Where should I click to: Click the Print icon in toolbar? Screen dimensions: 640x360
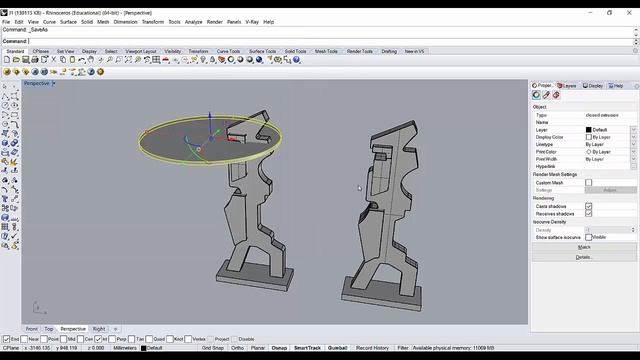(x=35, y=60)
